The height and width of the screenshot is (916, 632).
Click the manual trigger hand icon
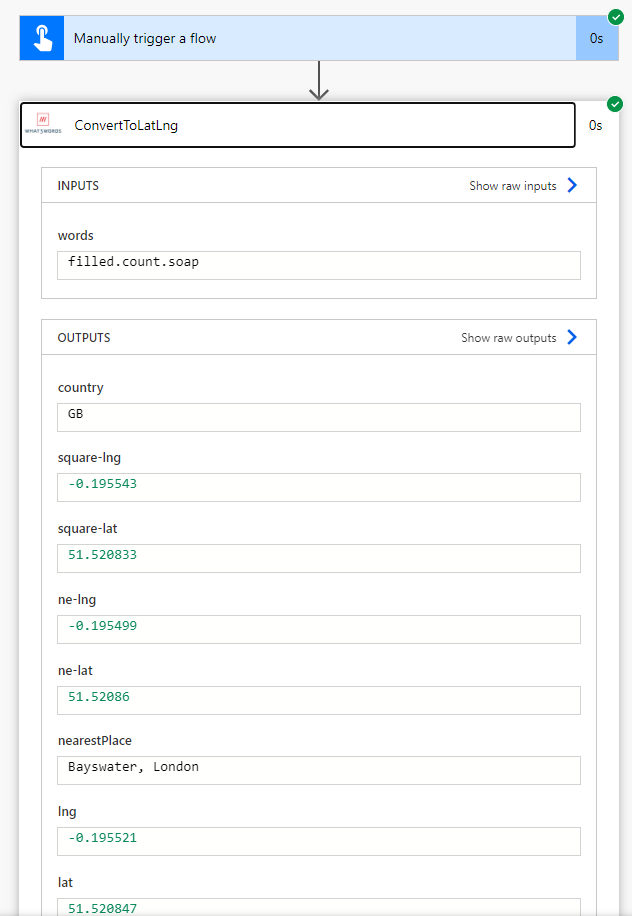pyautogui.click(x=41, y=38)
